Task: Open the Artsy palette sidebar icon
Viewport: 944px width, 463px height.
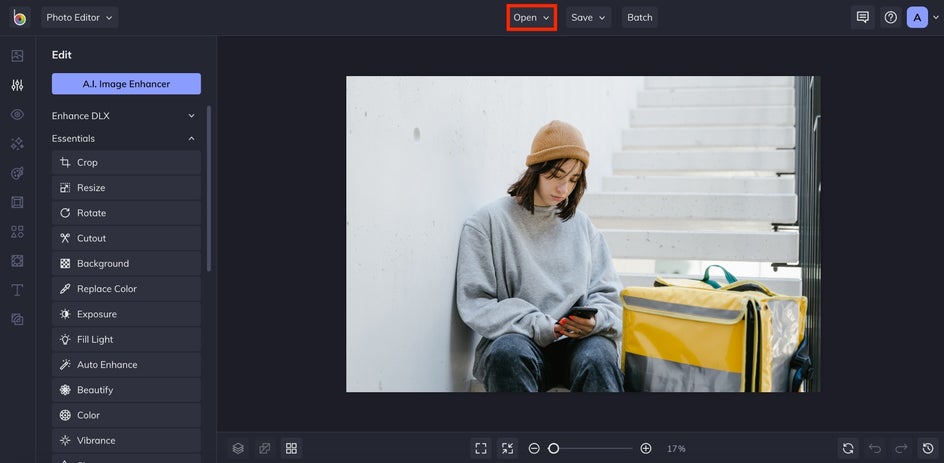Action: click(x=17, y=173)
